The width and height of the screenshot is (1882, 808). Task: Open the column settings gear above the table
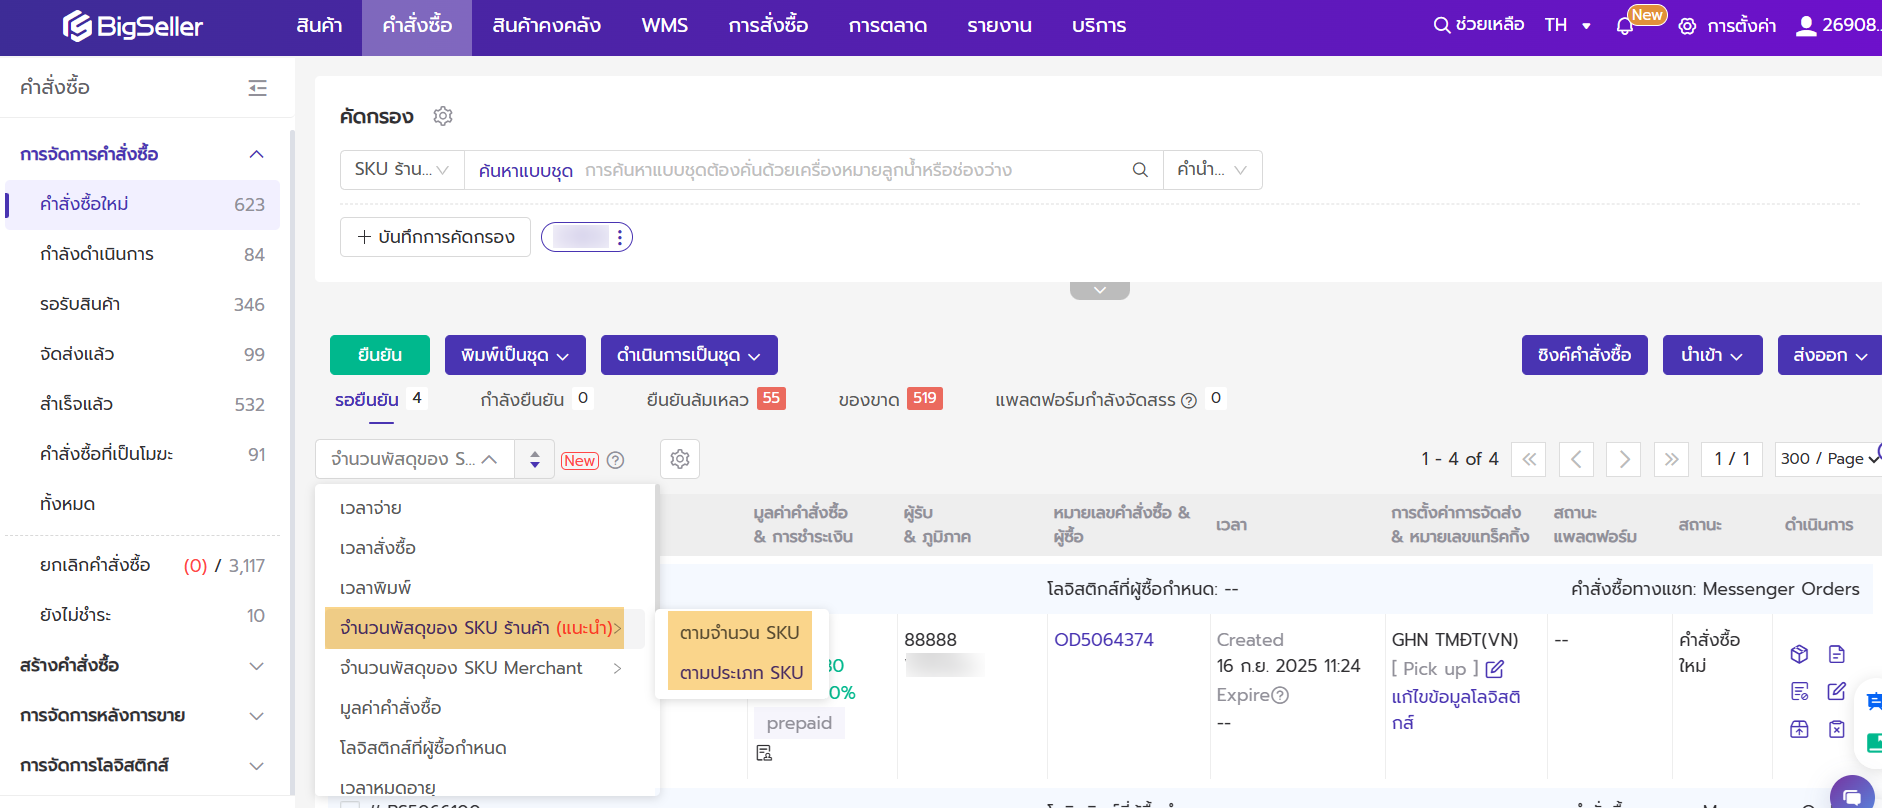(x=680, y=459)
